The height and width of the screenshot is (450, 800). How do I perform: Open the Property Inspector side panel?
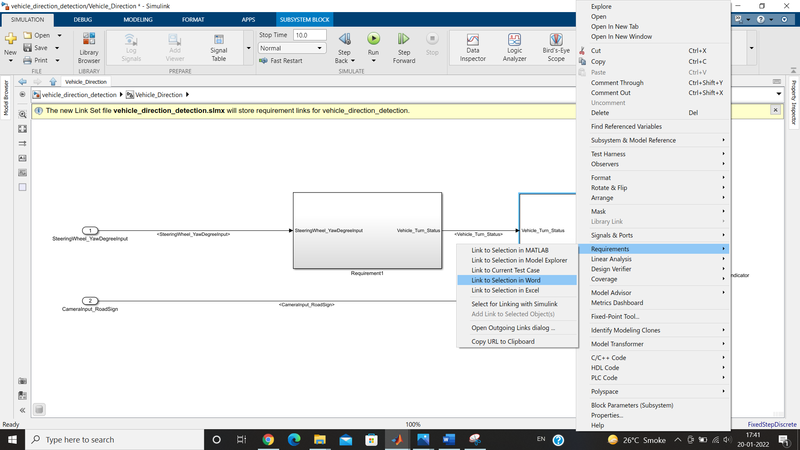pos(793,103)
